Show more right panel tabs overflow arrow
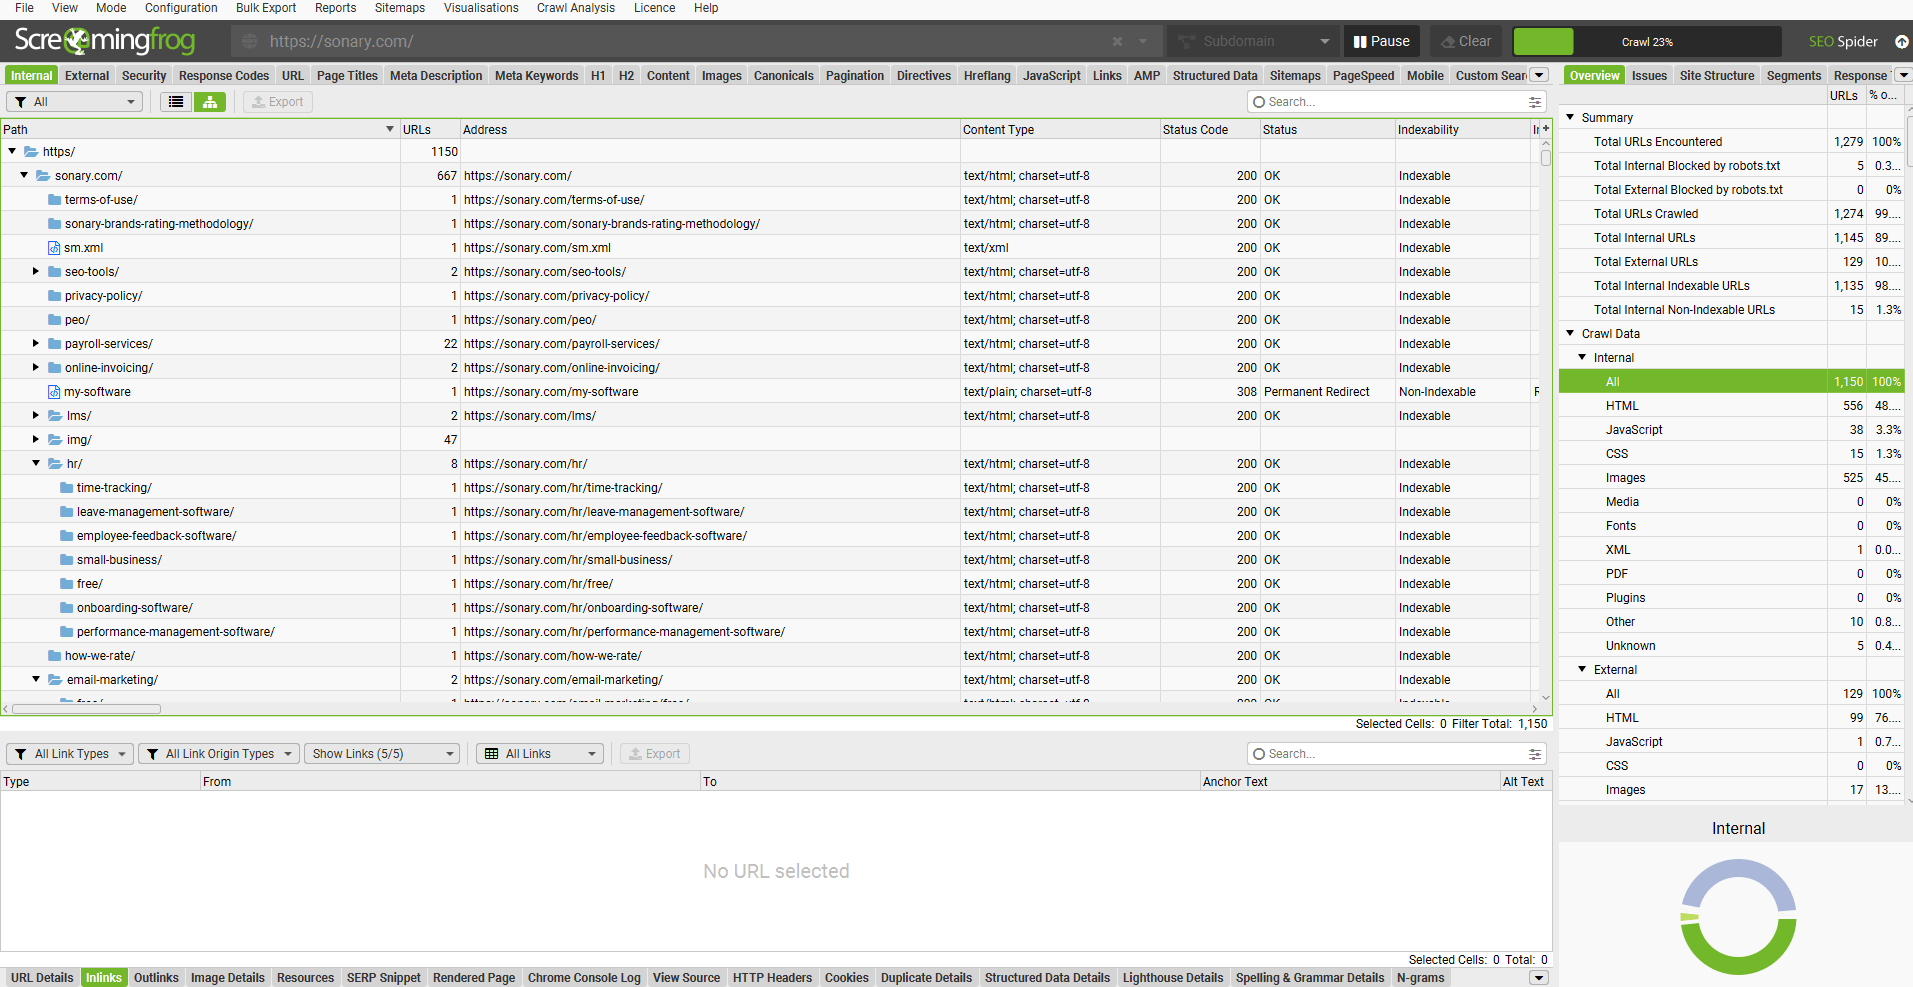 pos(1904,75)
